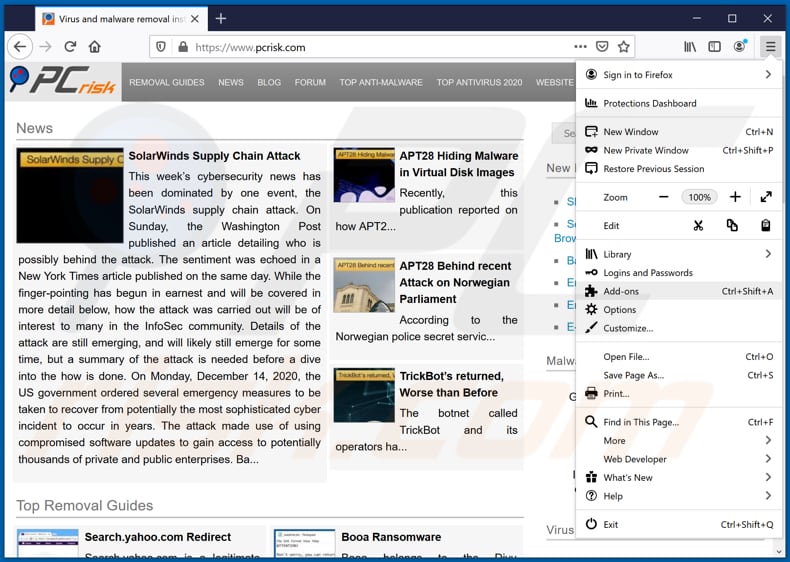
Task: Click the padlock site info icon
Action: point(183,47)
